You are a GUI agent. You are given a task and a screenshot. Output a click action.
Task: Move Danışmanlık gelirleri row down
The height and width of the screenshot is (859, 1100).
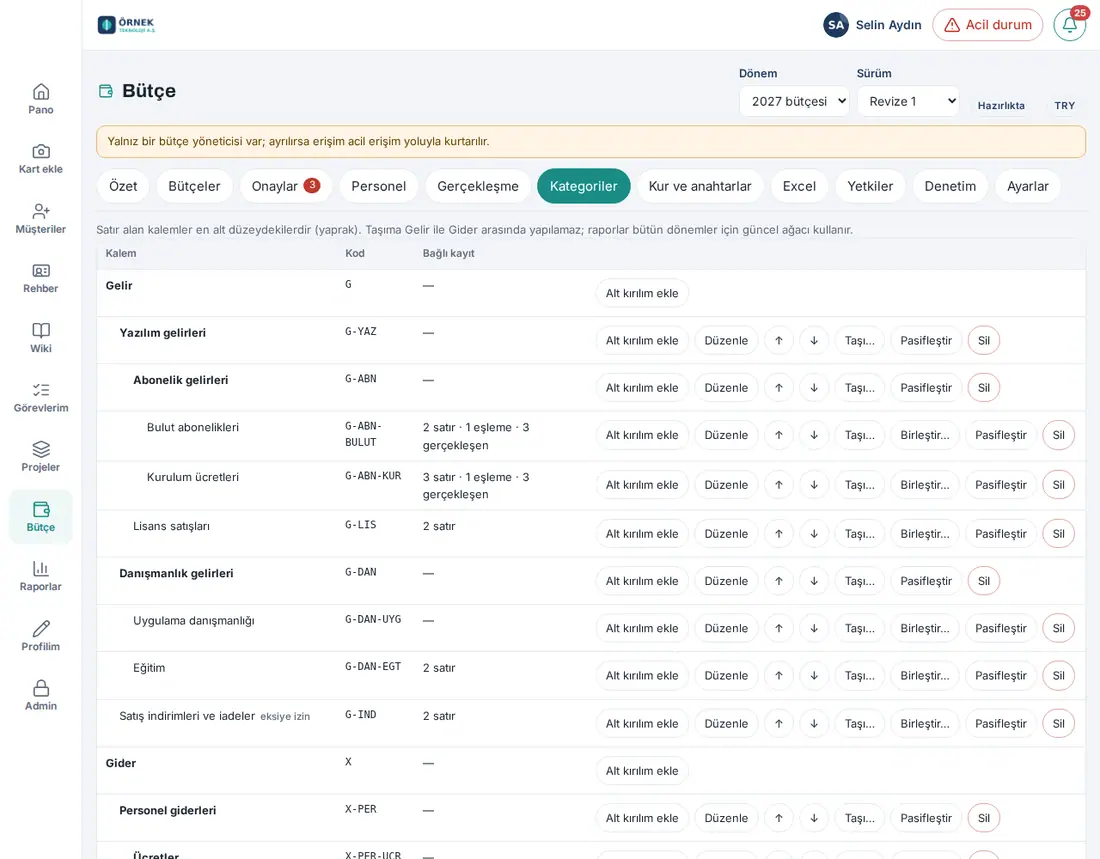pos(814,581)
